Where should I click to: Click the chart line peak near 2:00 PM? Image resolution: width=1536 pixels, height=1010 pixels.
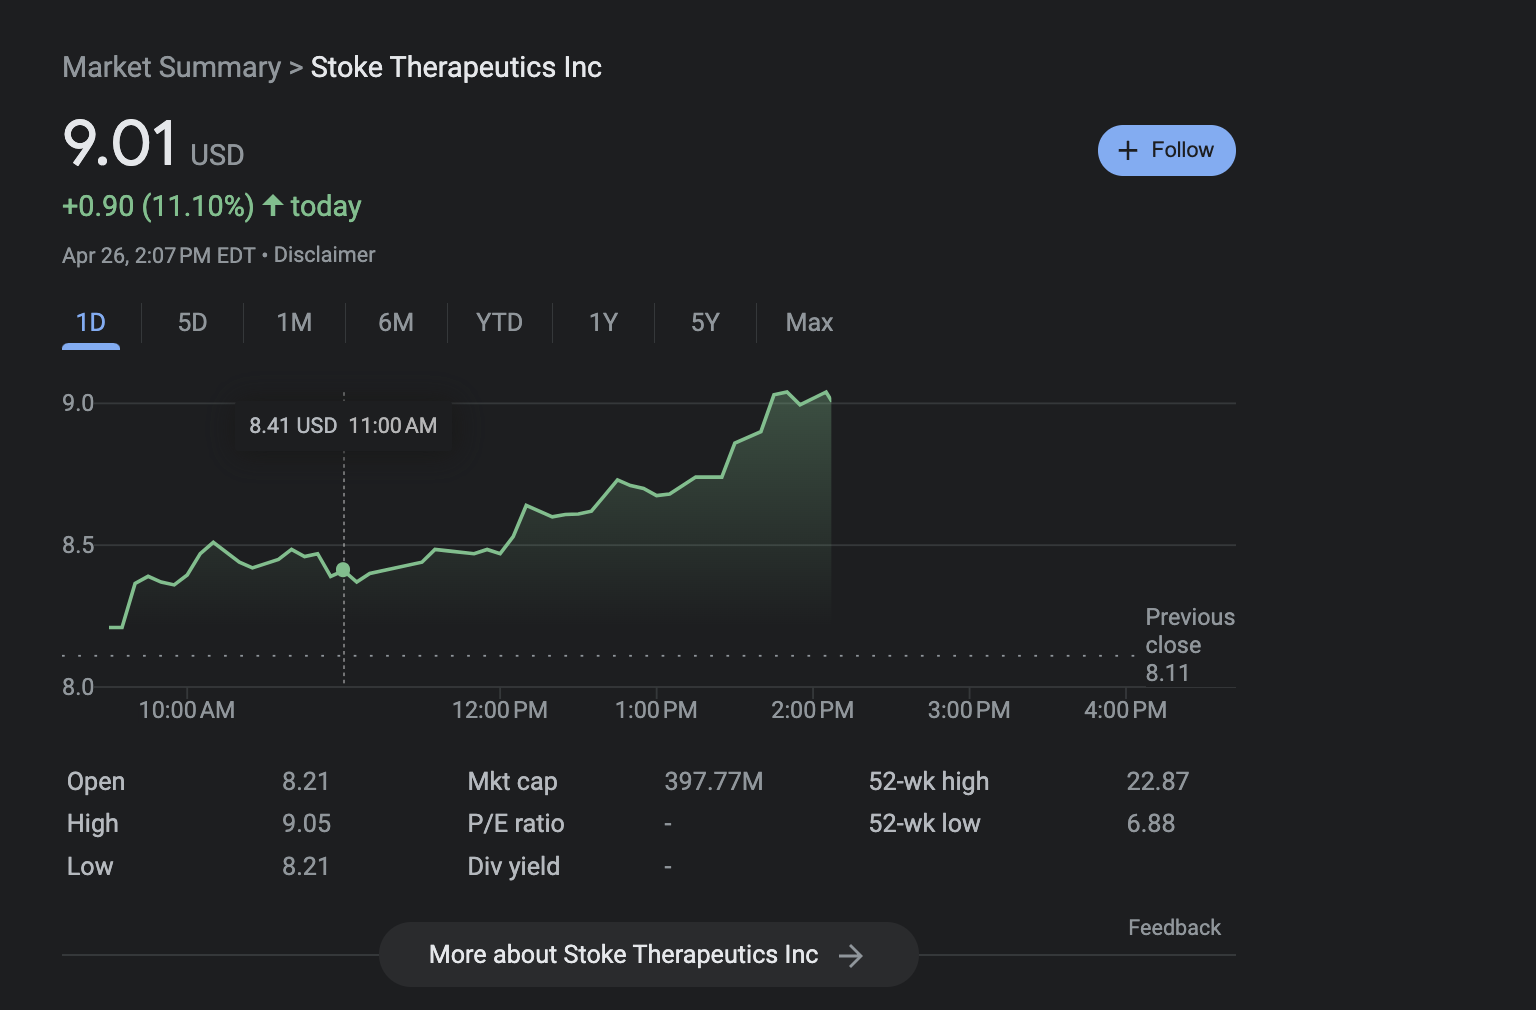(787, 392)
